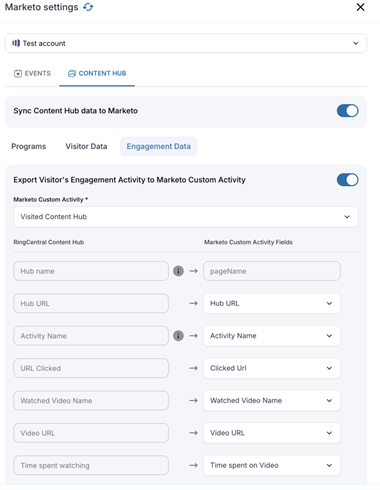
Task: Open the Time spent on Video dropdown
Action: (272, 465)
